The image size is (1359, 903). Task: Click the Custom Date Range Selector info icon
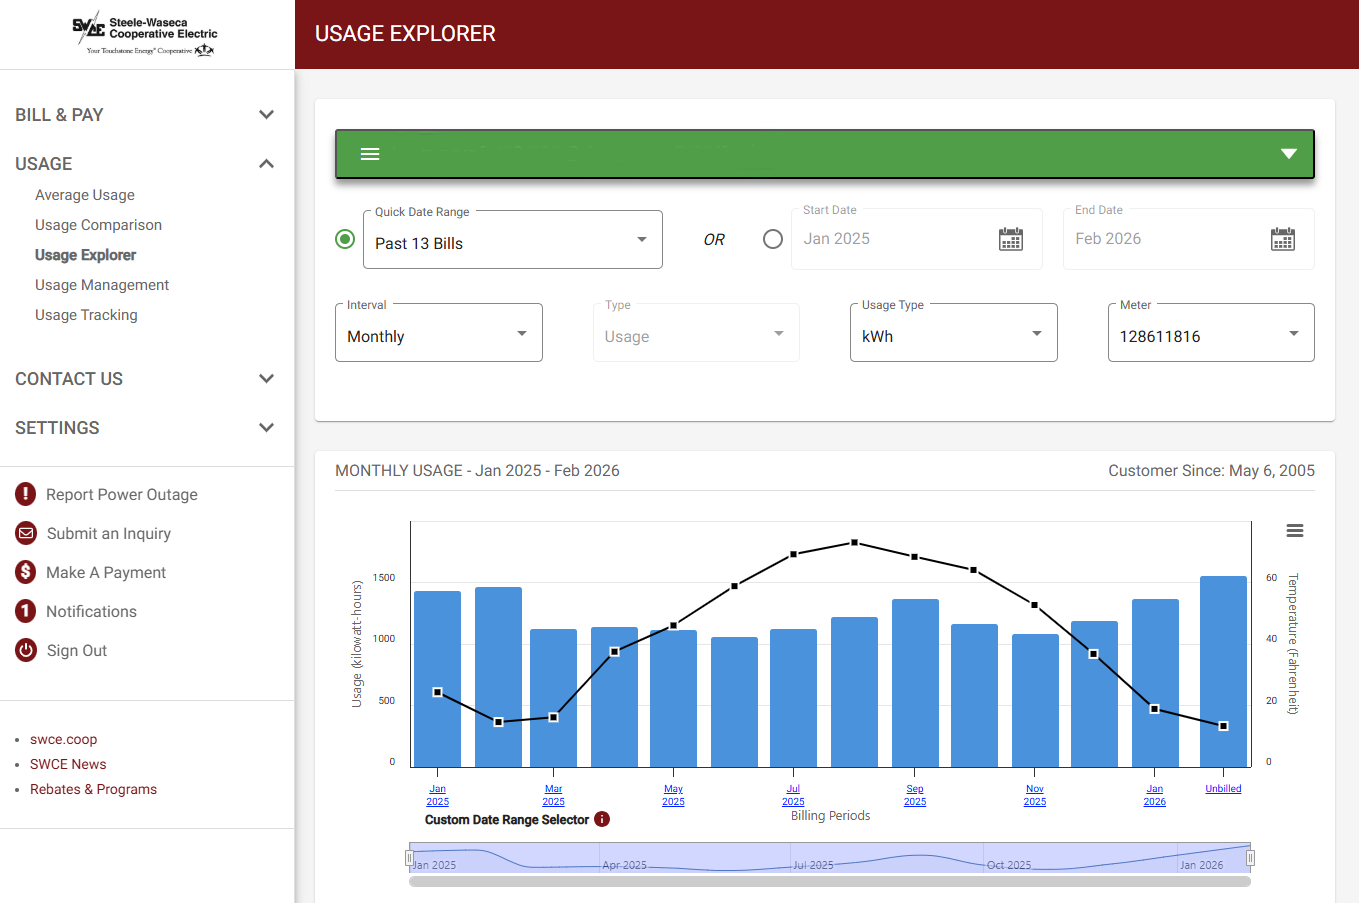pos(601,819)
